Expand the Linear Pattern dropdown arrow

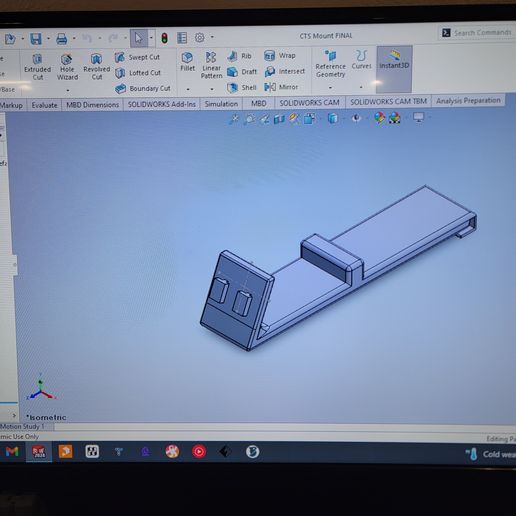pyautogui.click(x=212, y=89)
